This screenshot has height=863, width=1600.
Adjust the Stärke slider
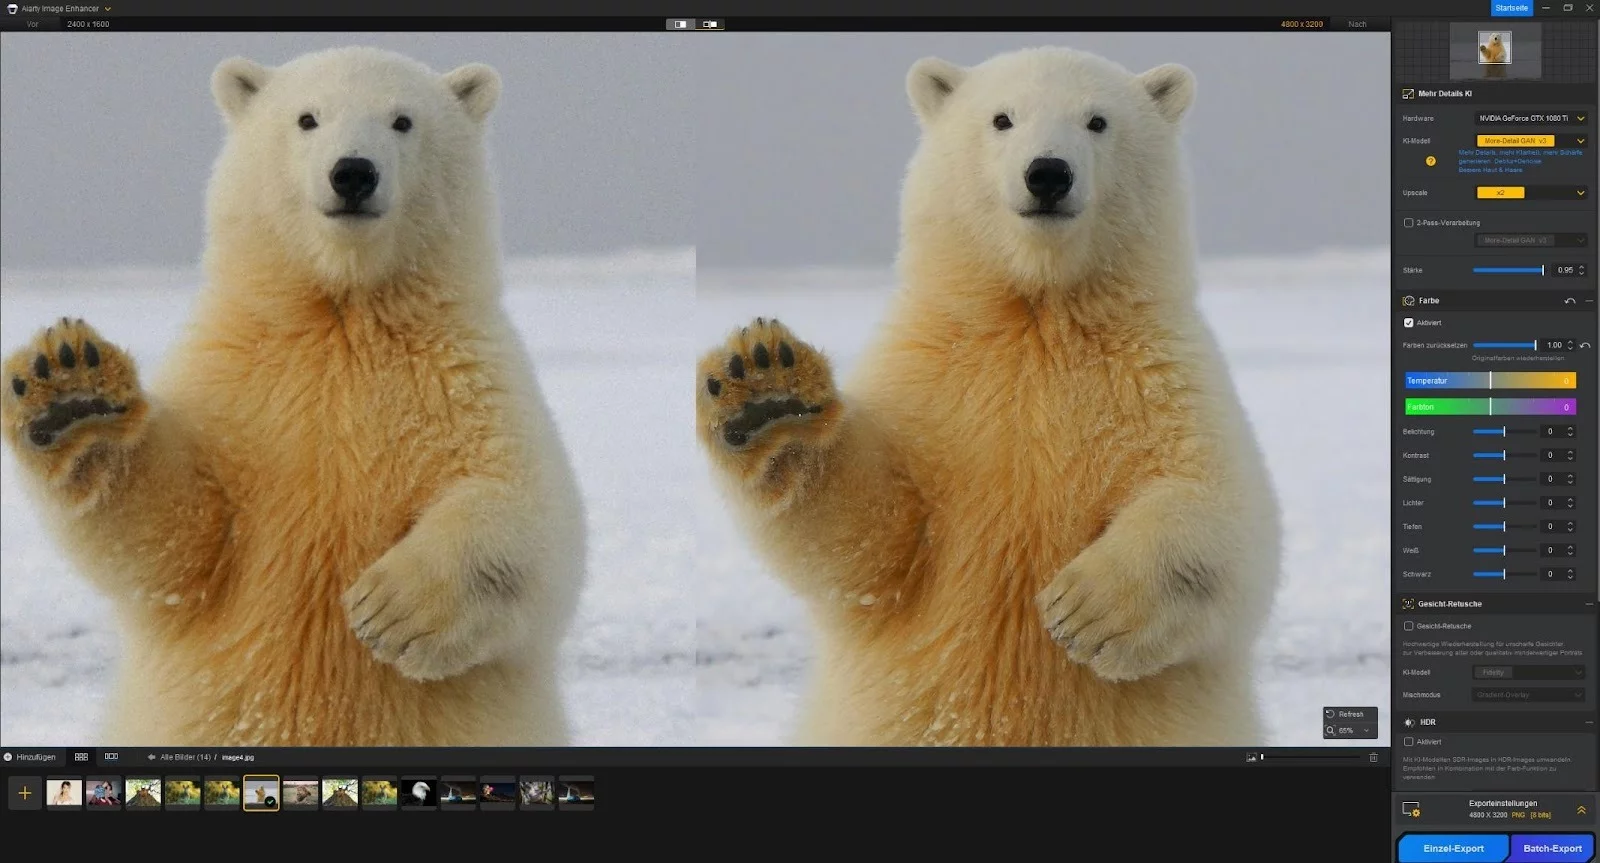click(x=1508, y=270)
